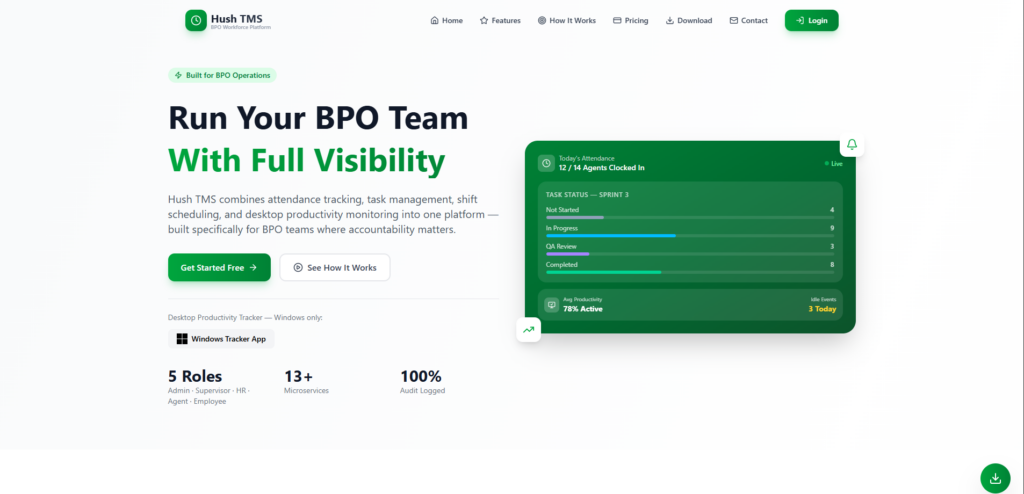Click the Login button

click(x=812, y=21)
